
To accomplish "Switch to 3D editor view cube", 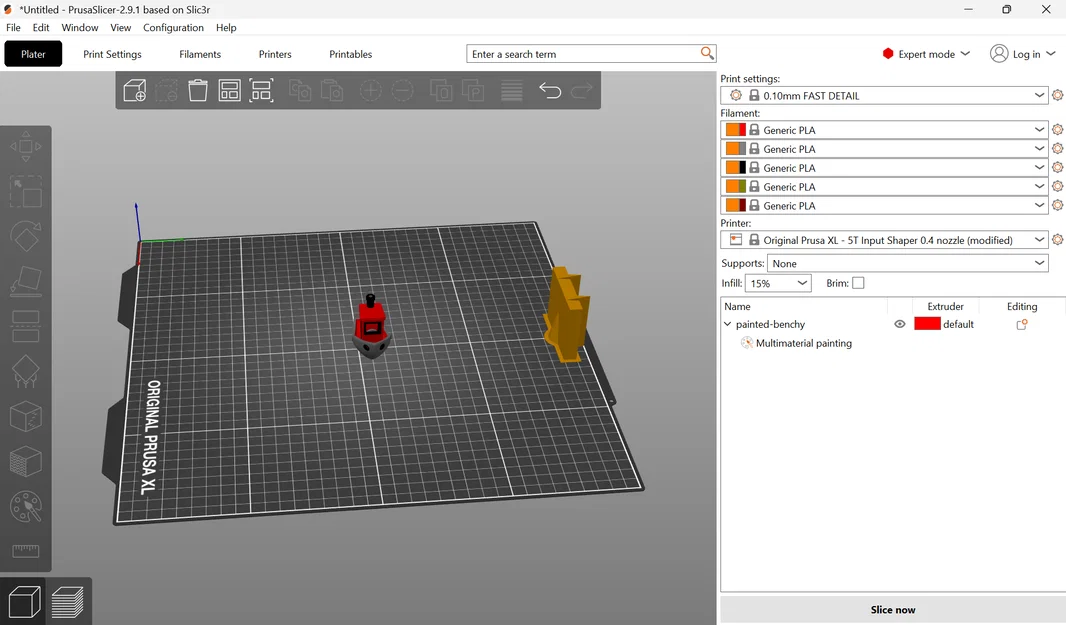I will coord(24,602).
